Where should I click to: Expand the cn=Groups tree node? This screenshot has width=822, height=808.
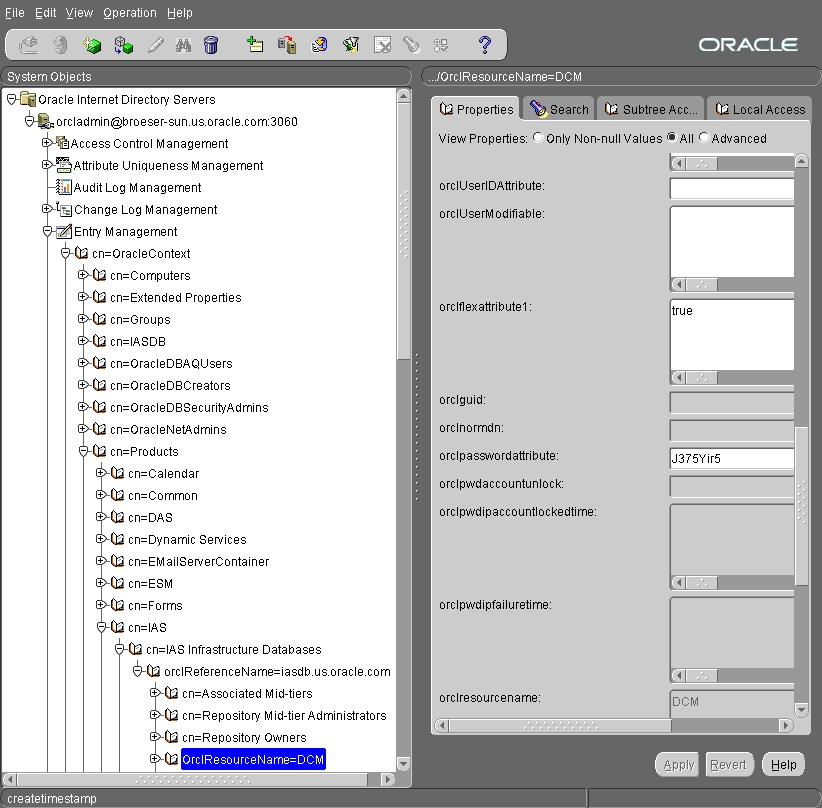pyautogui.click(x=82, y=319)
